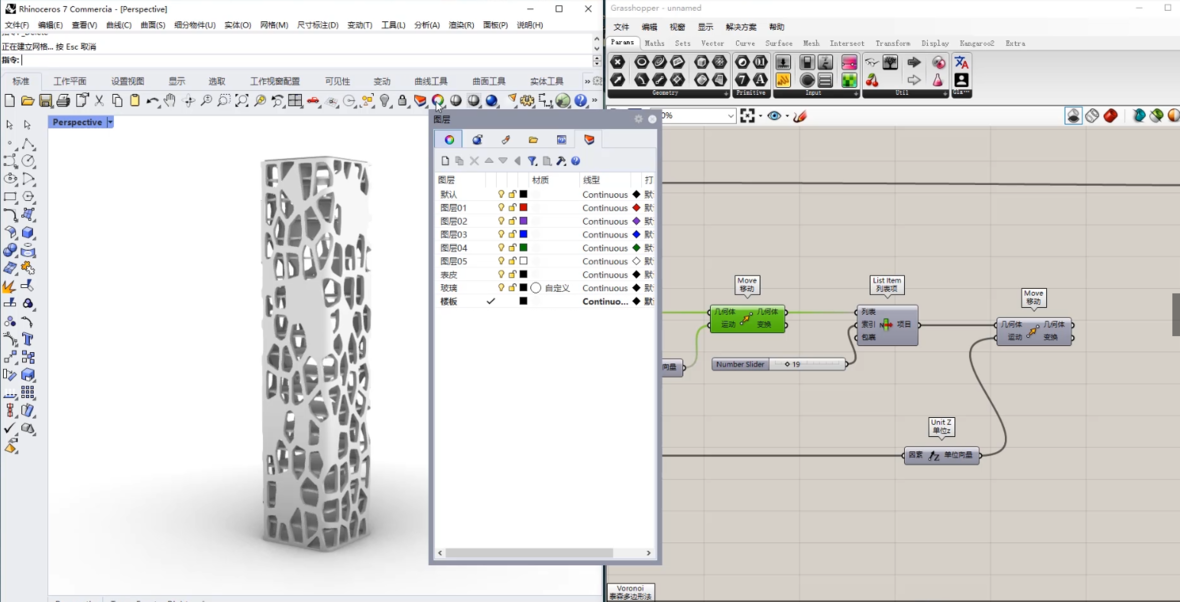Toggle visibility bulb of 图层03 layer

pos(501,235)
